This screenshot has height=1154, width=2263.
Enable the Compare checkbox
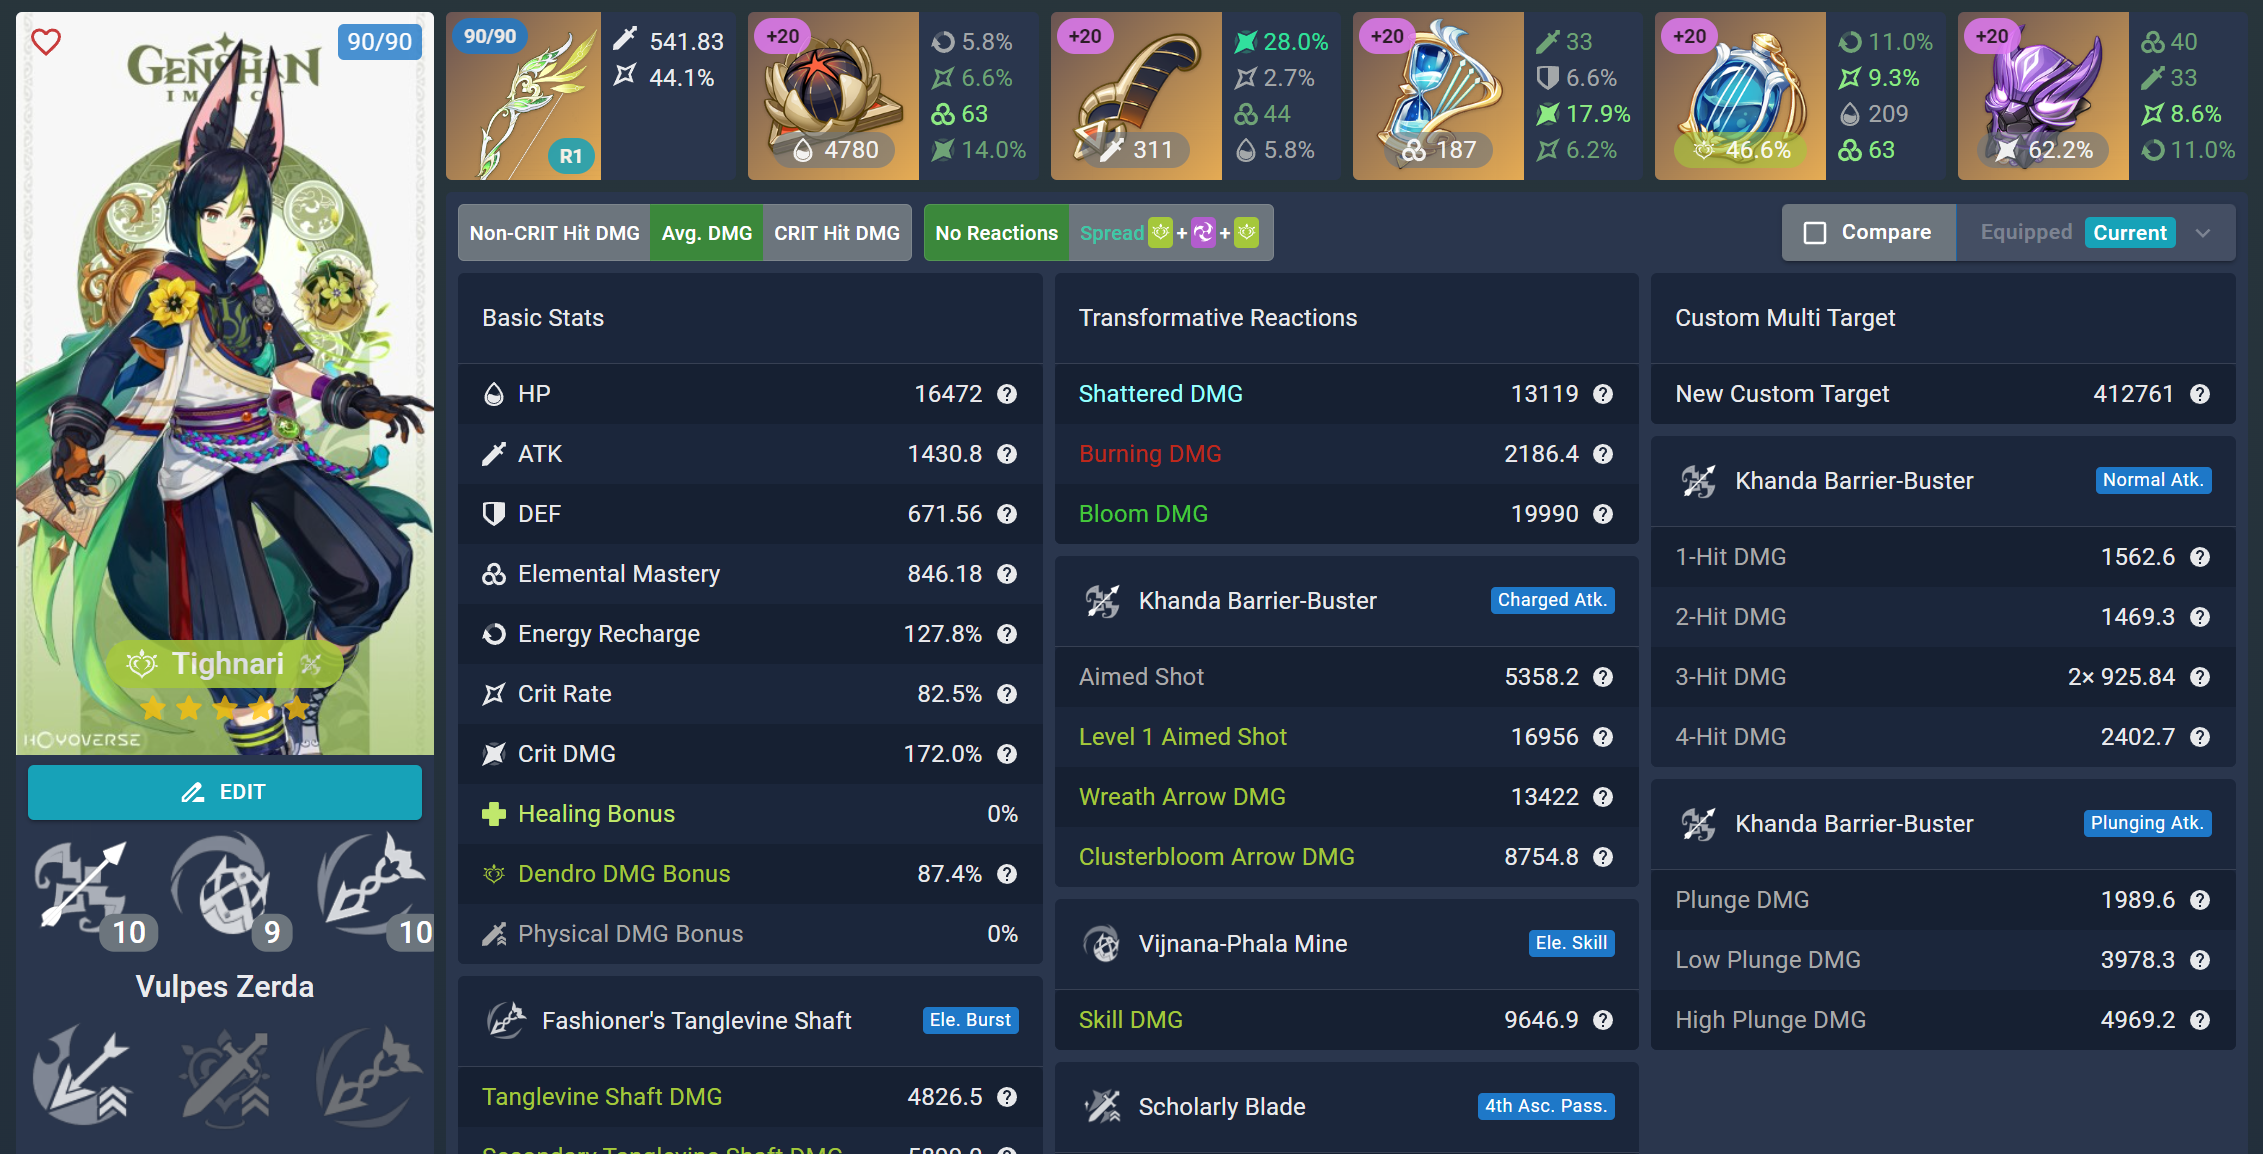[1815, 233]
